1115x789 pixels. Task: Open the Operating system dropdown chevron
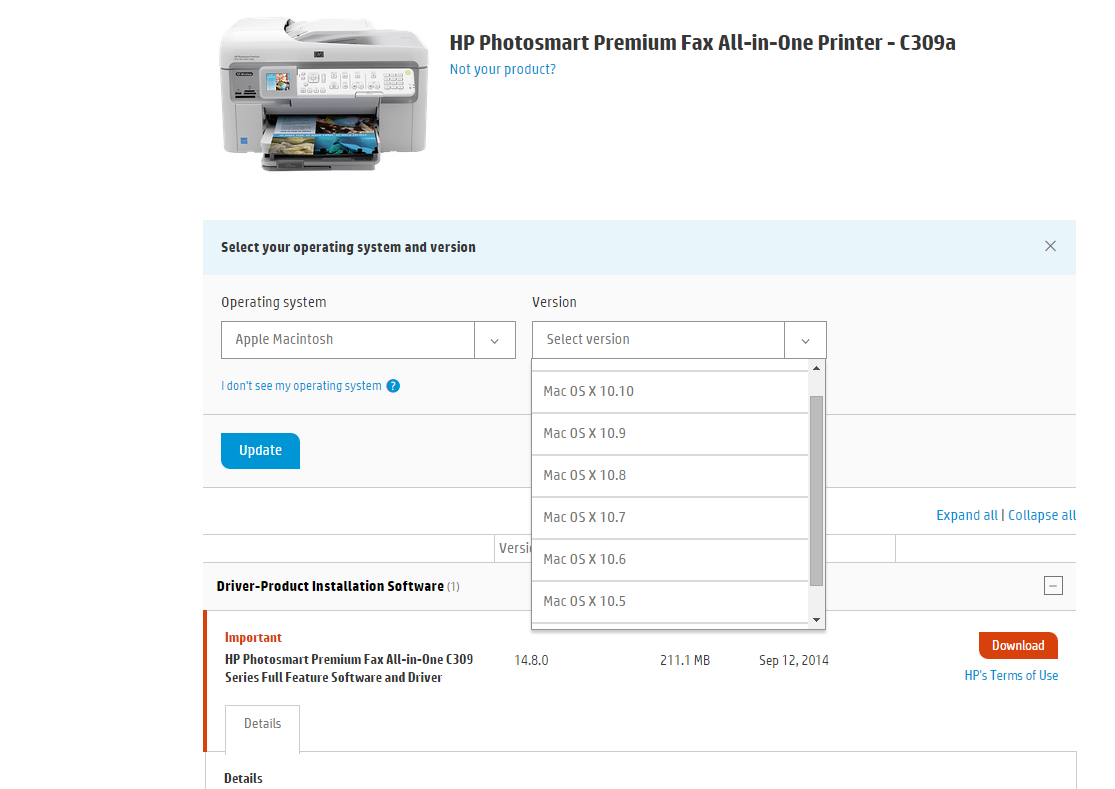tap(494, 340)
